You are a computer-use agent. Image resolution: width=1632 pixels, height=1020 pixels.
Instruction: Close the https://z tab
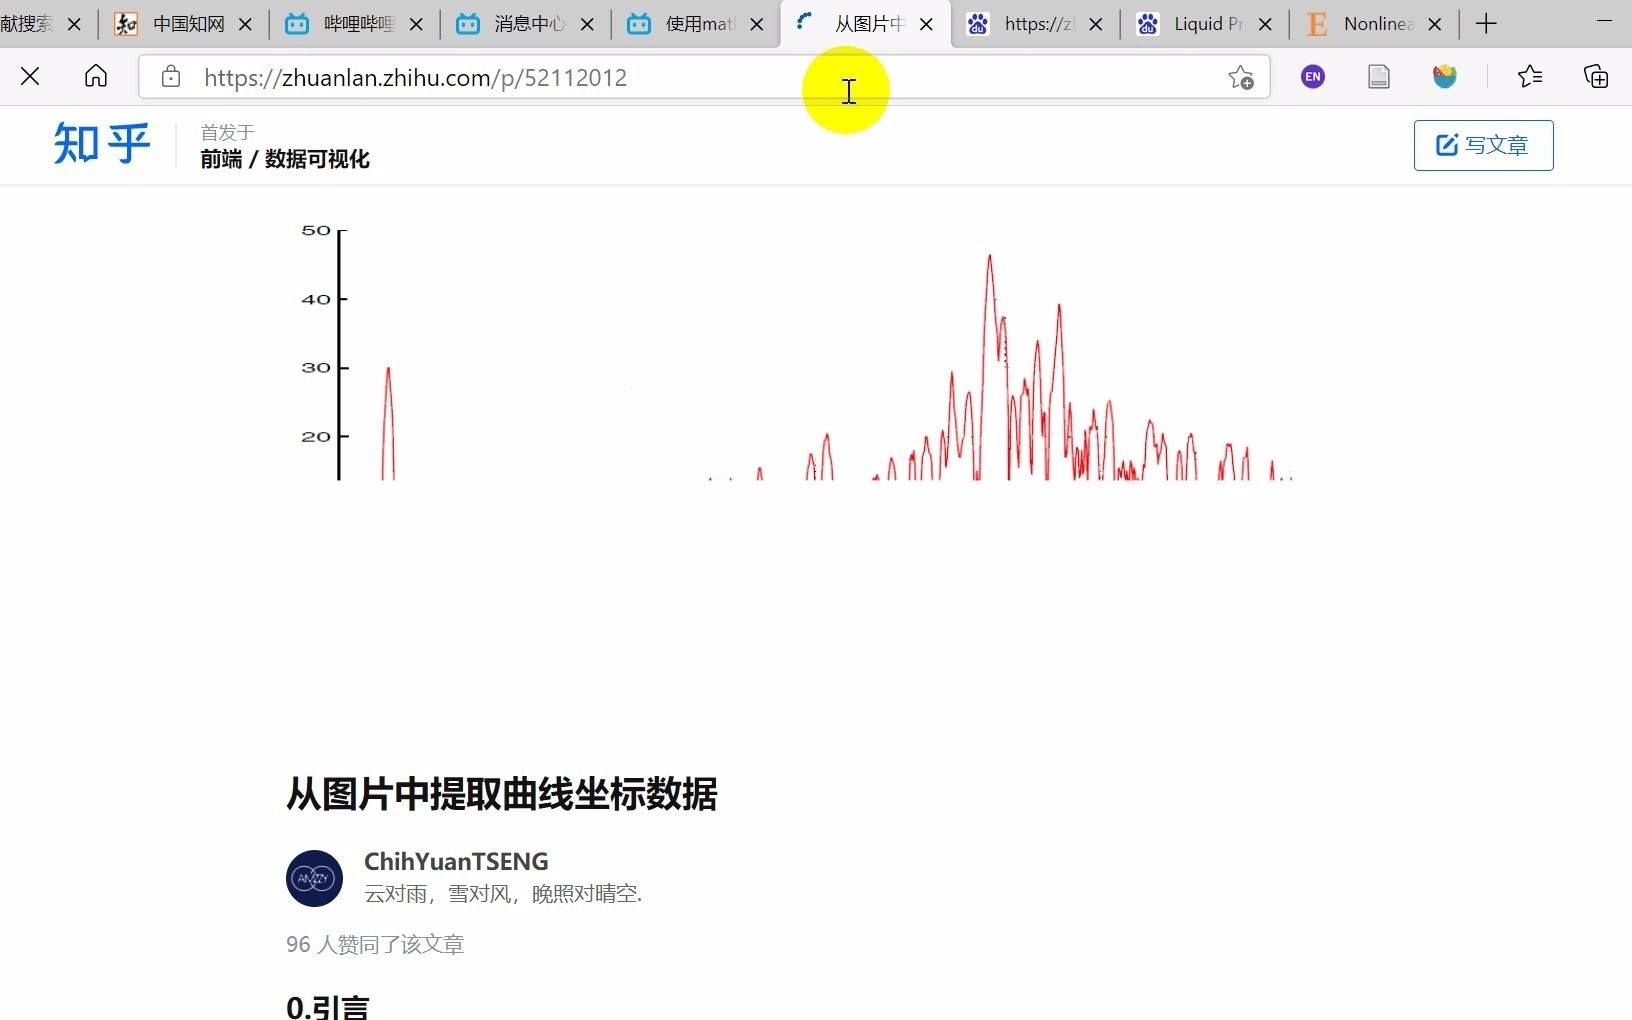(1096, 24)
